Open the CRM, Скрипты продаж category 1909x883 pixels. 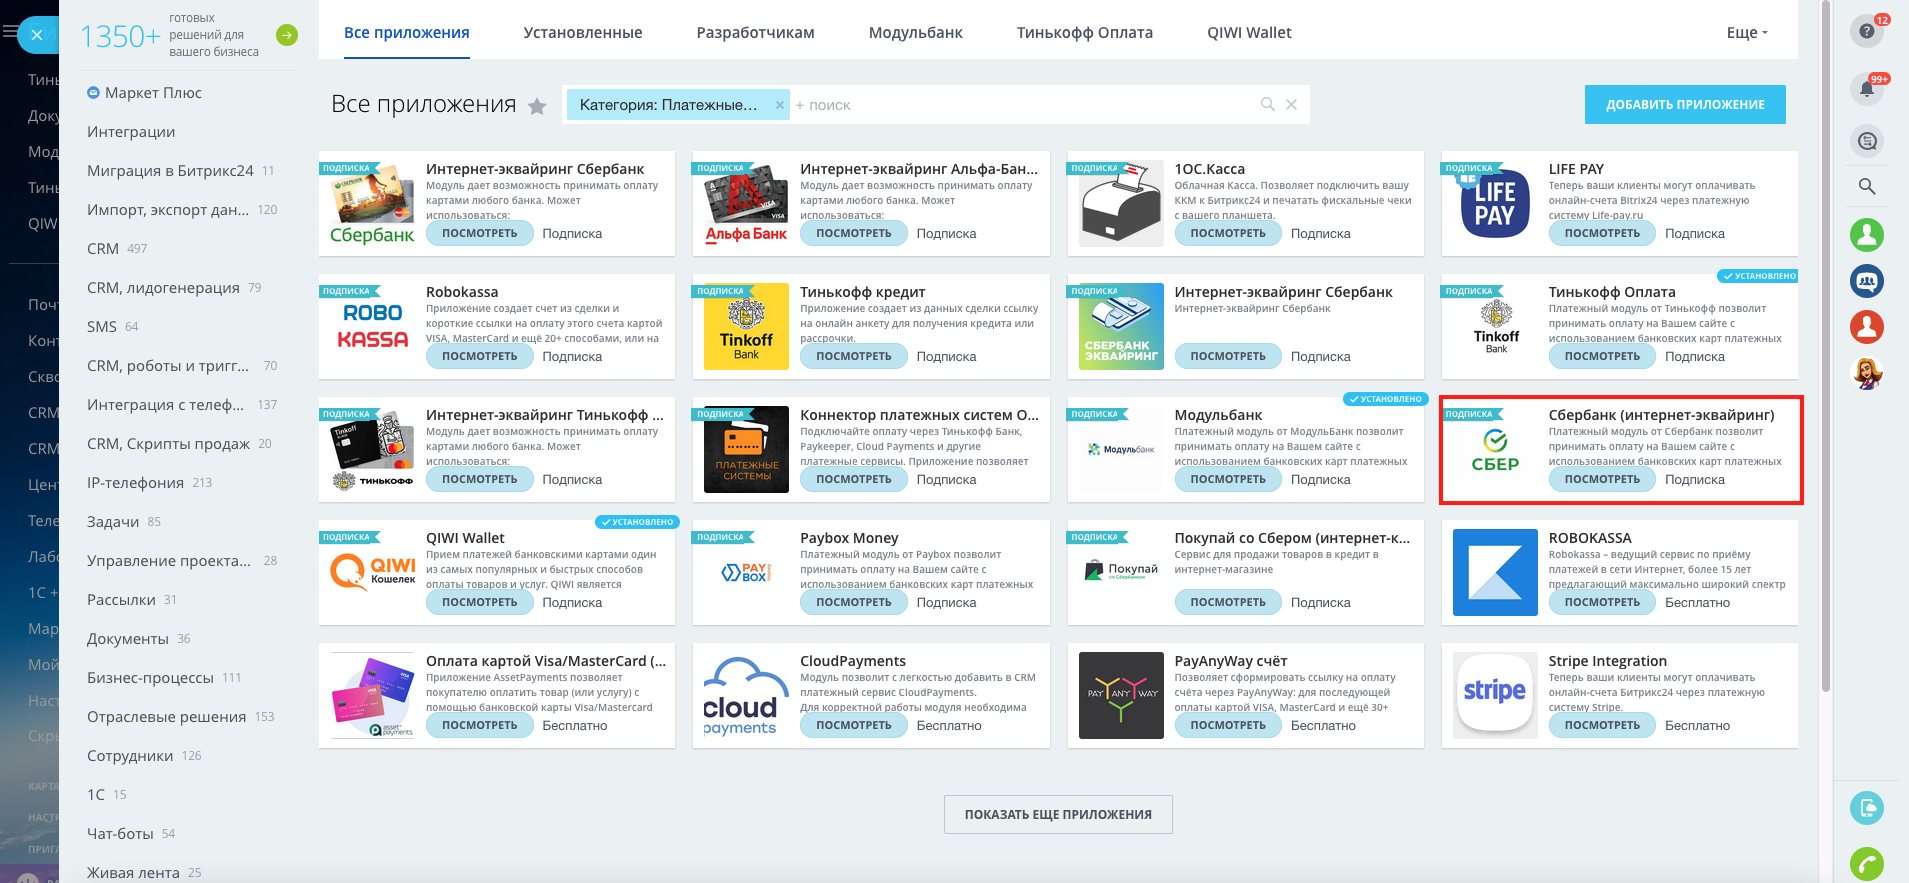pos(168,444)
